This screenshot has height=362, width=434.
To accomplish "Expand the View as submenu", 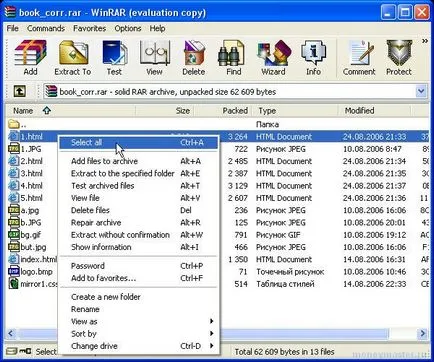I will [211, 321].
